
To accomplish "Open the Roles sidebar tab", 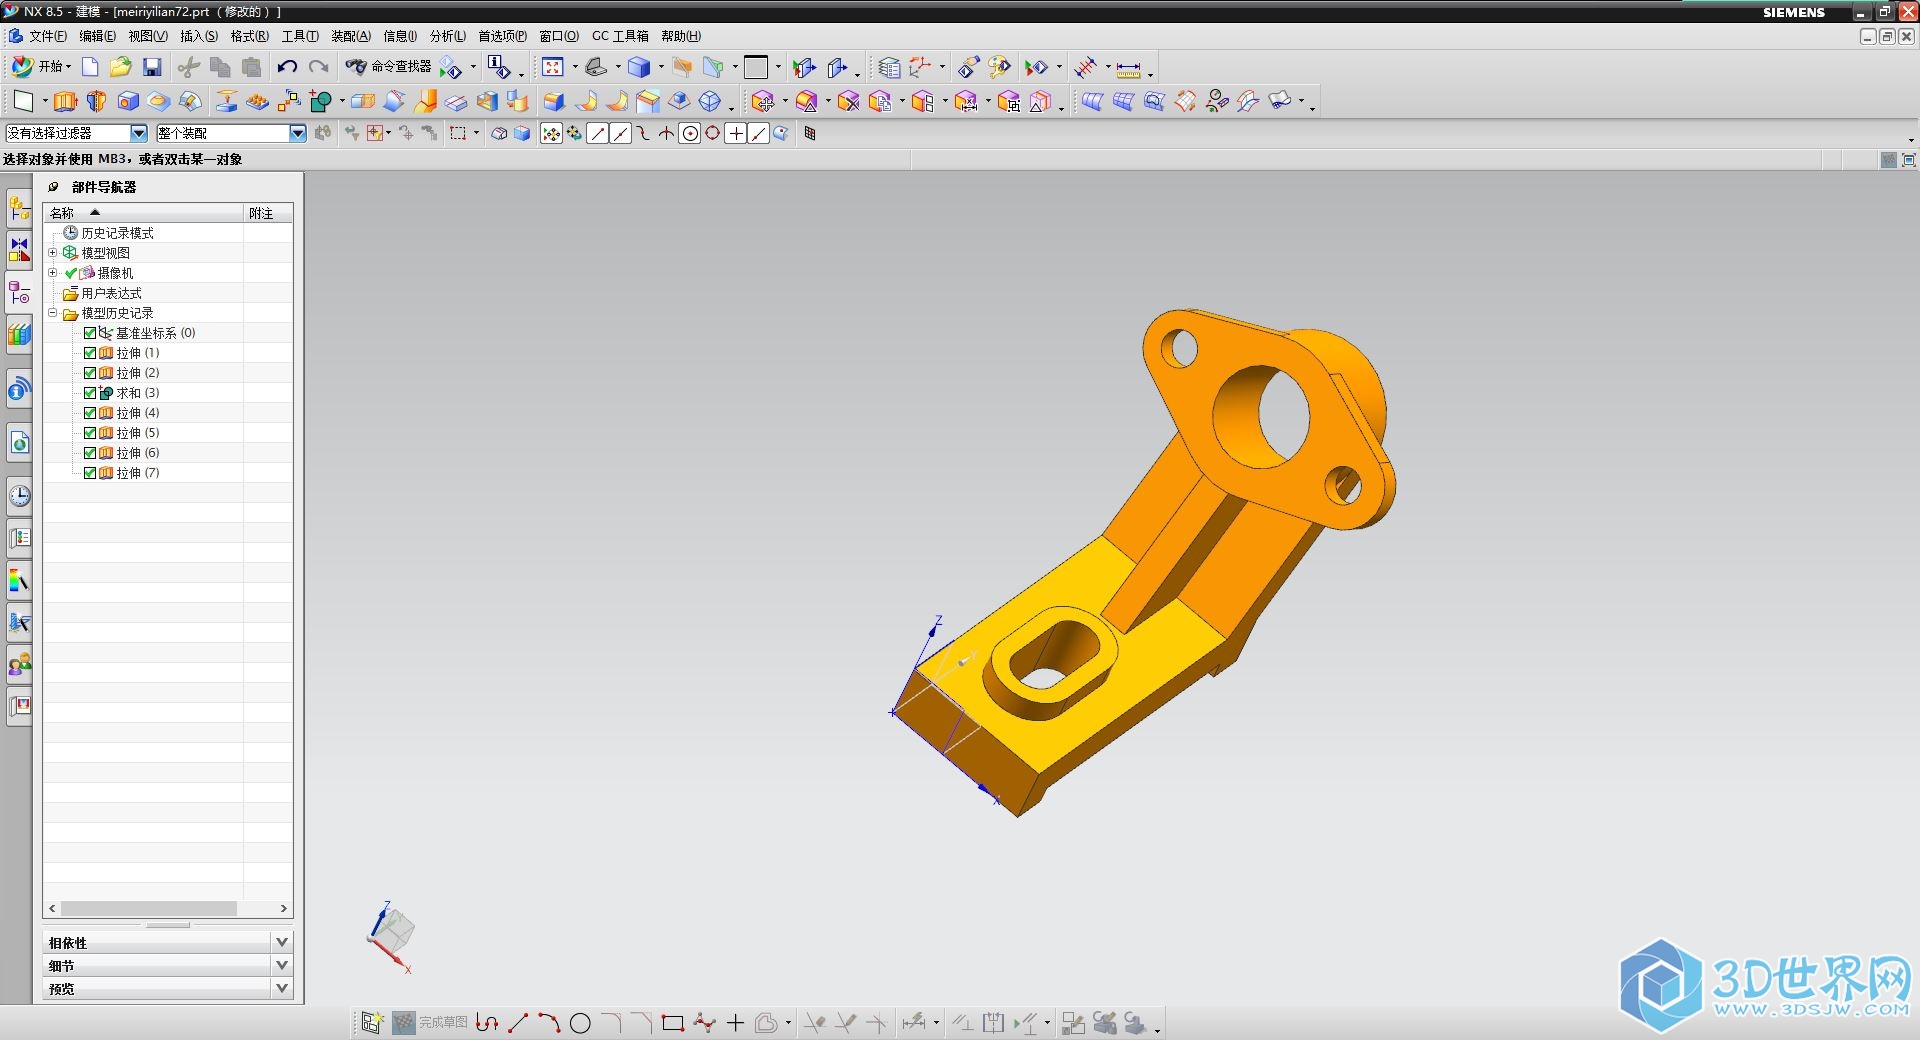I will (x=19, y=664).
